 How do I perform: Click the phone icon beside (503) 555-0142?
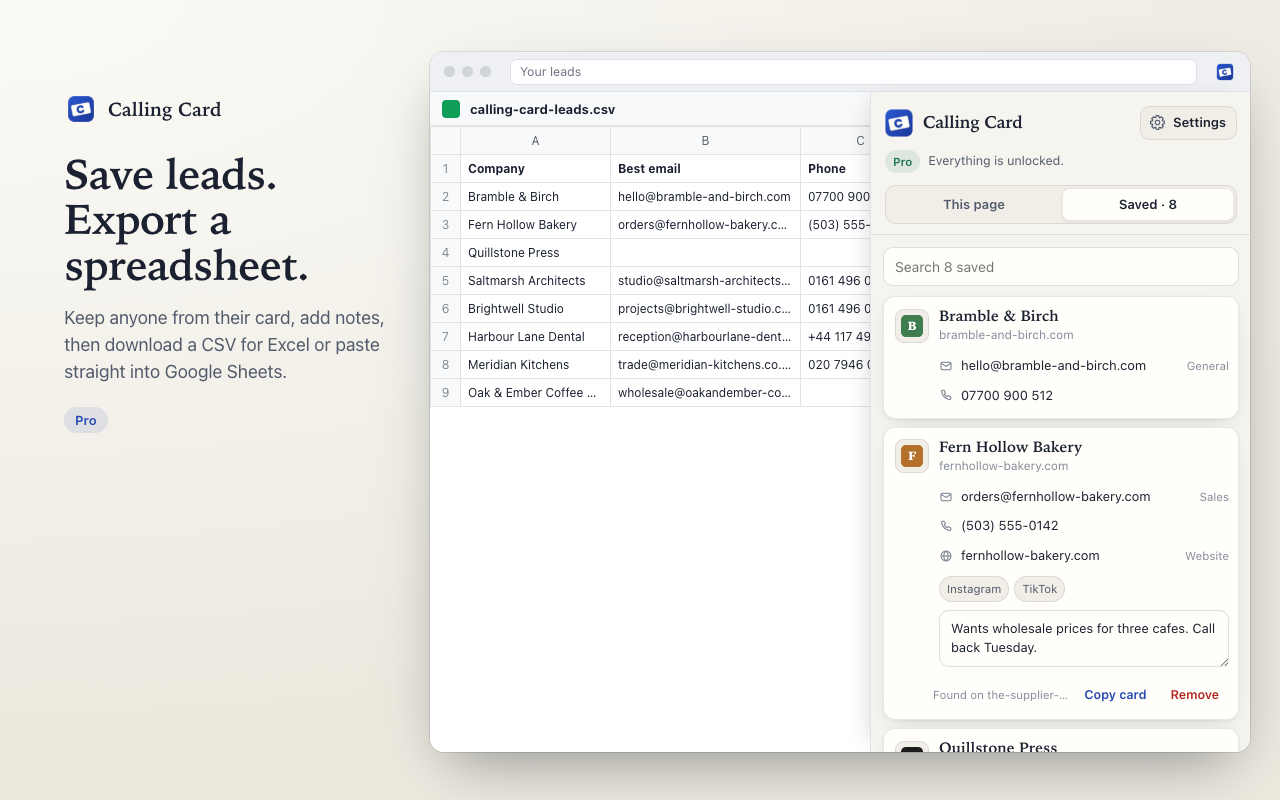946,526
